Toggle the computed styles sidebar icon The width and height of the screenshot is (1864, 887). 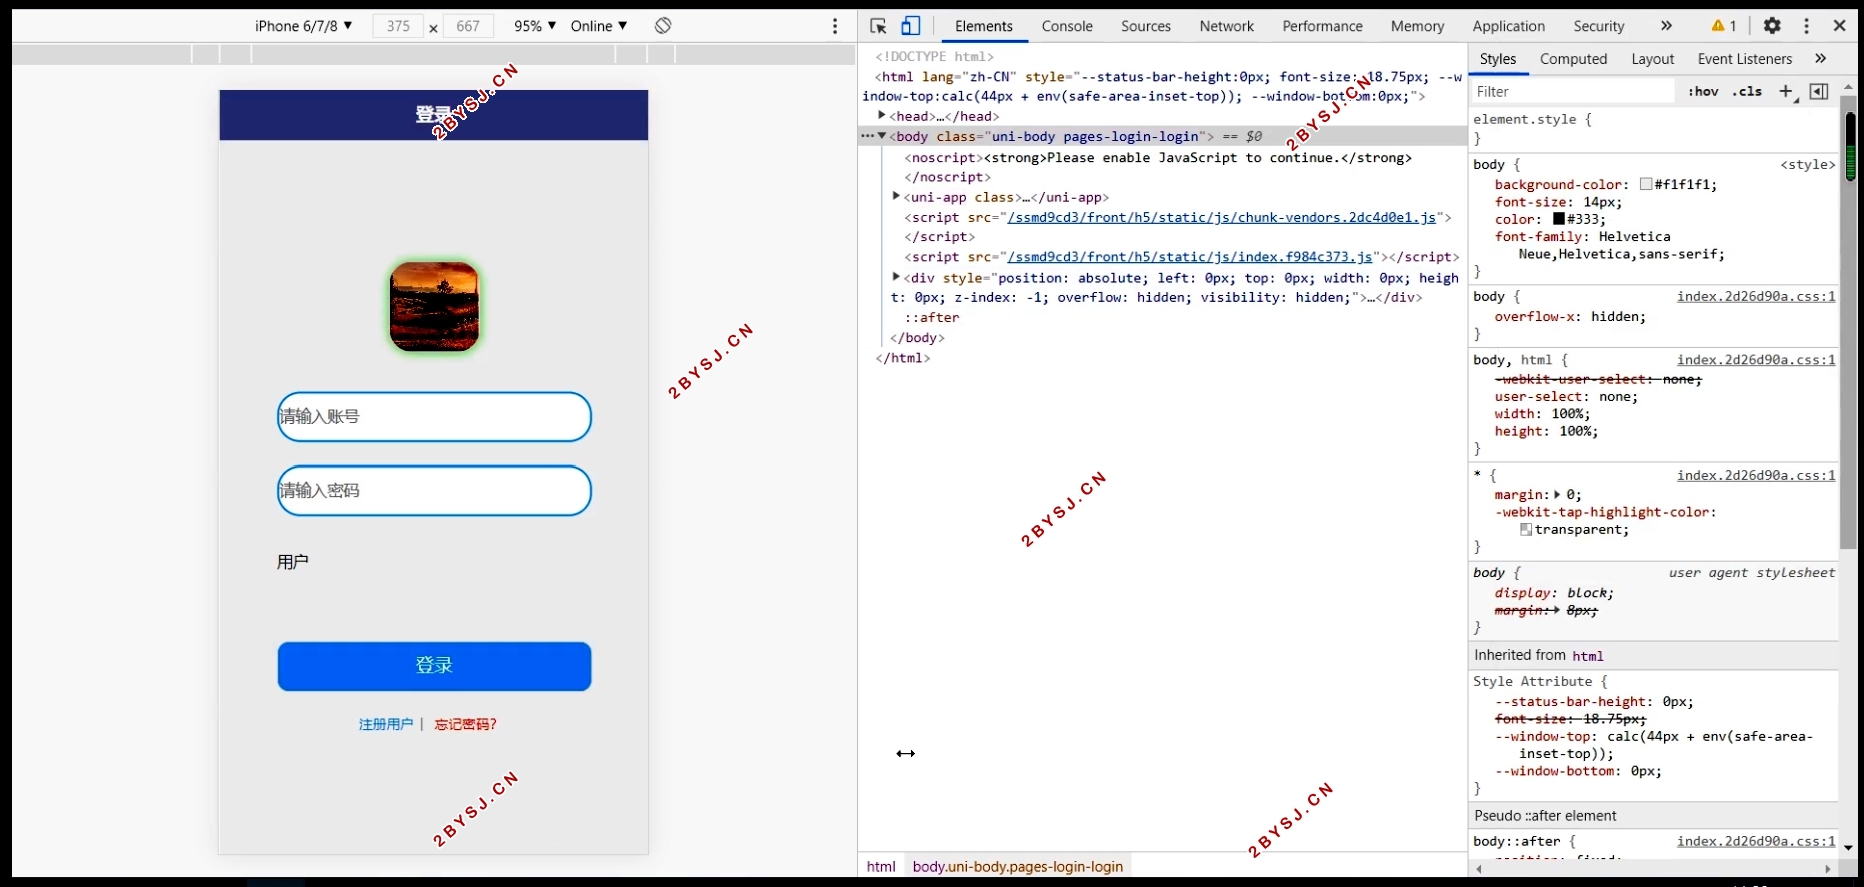pyautogui.click(x=1819, y=91)
